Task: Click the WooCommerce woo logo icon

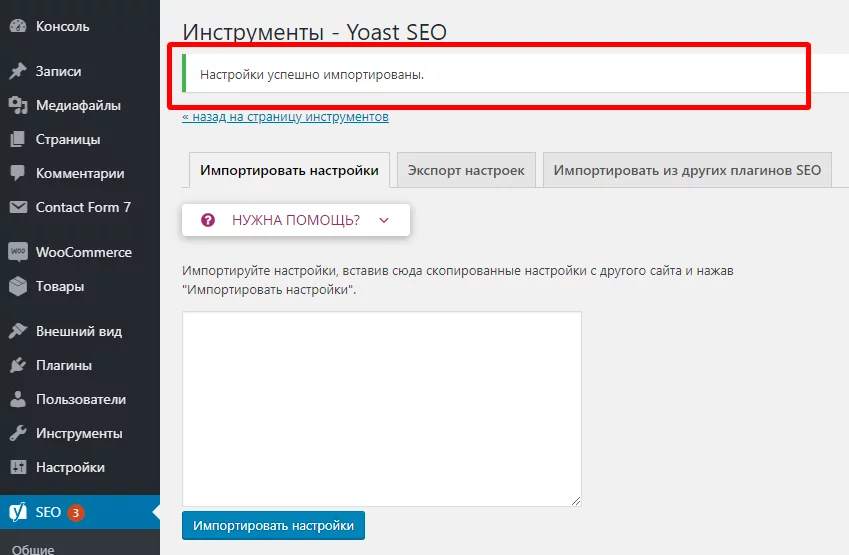Action: pyautogui.click(x=18, y=252)
